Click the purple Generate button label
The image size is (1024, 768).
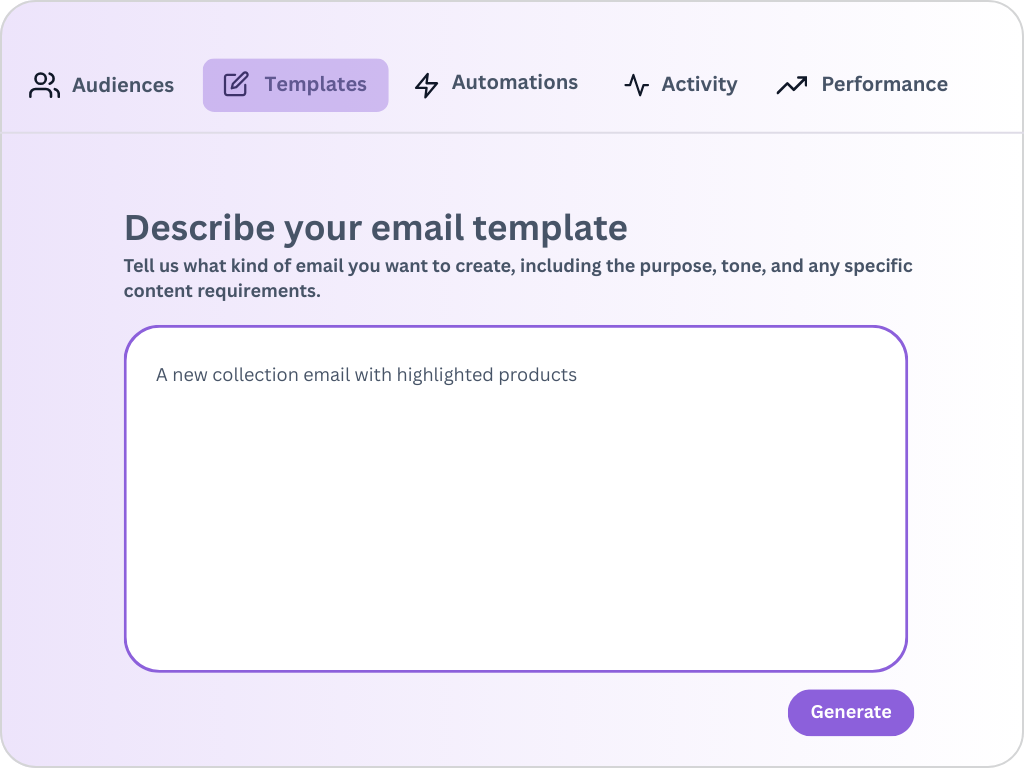(850, 712)
